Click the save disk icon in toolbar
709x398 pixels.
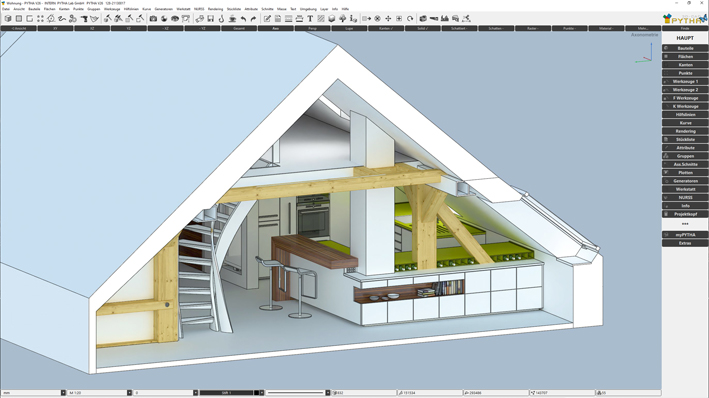(x=210, y=19)
